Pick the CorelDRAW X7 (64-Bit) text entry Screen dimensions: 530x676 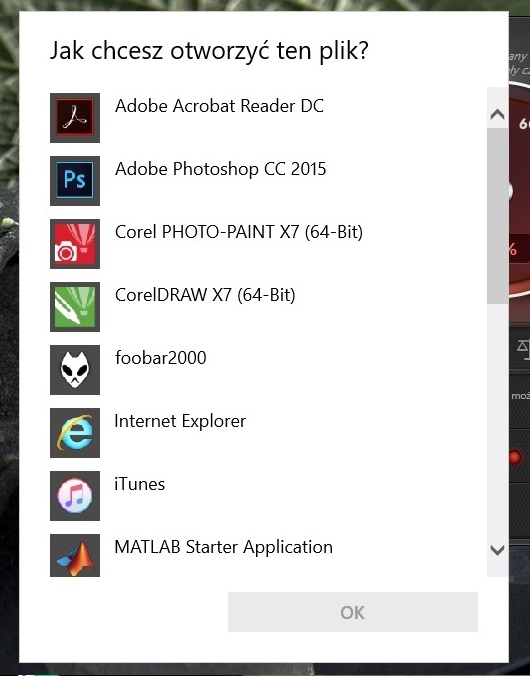[x=205, y=295]
